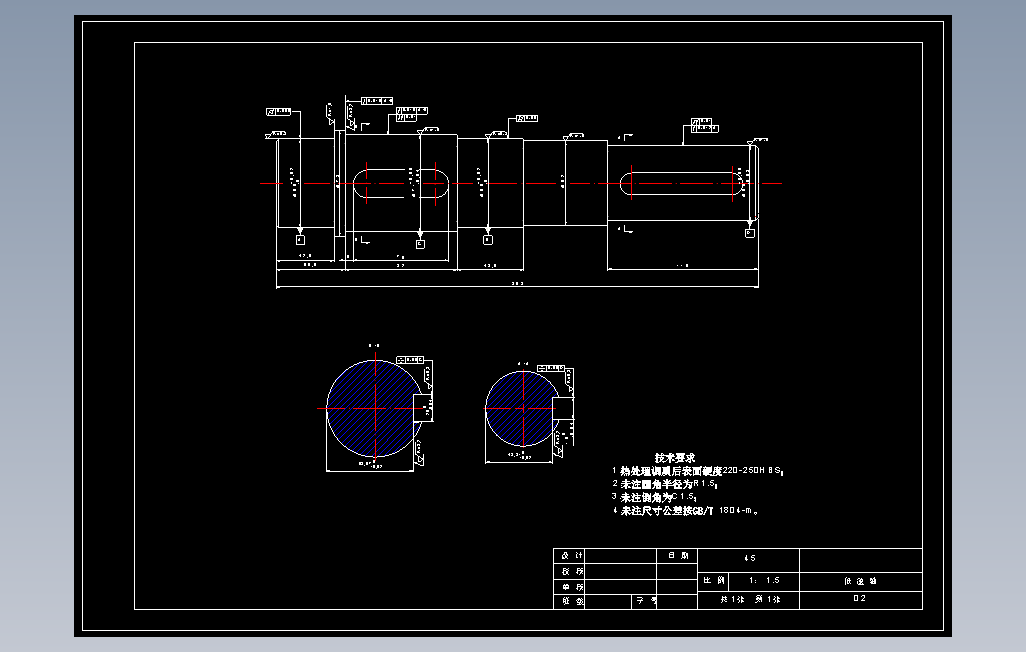Select the larger blue hatched cross-section
1026x652 pixels.
[x=376, y=408]
